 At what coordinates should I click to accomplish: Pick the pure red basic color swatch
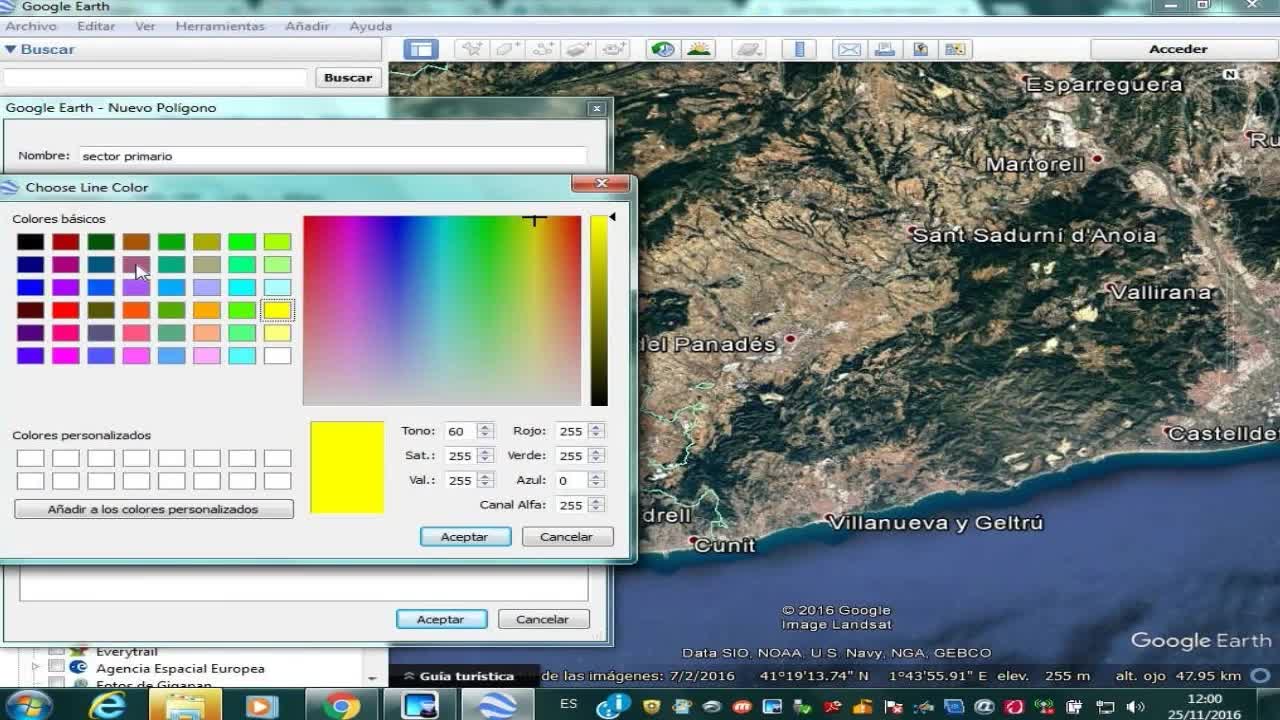(x=66, y=310)
